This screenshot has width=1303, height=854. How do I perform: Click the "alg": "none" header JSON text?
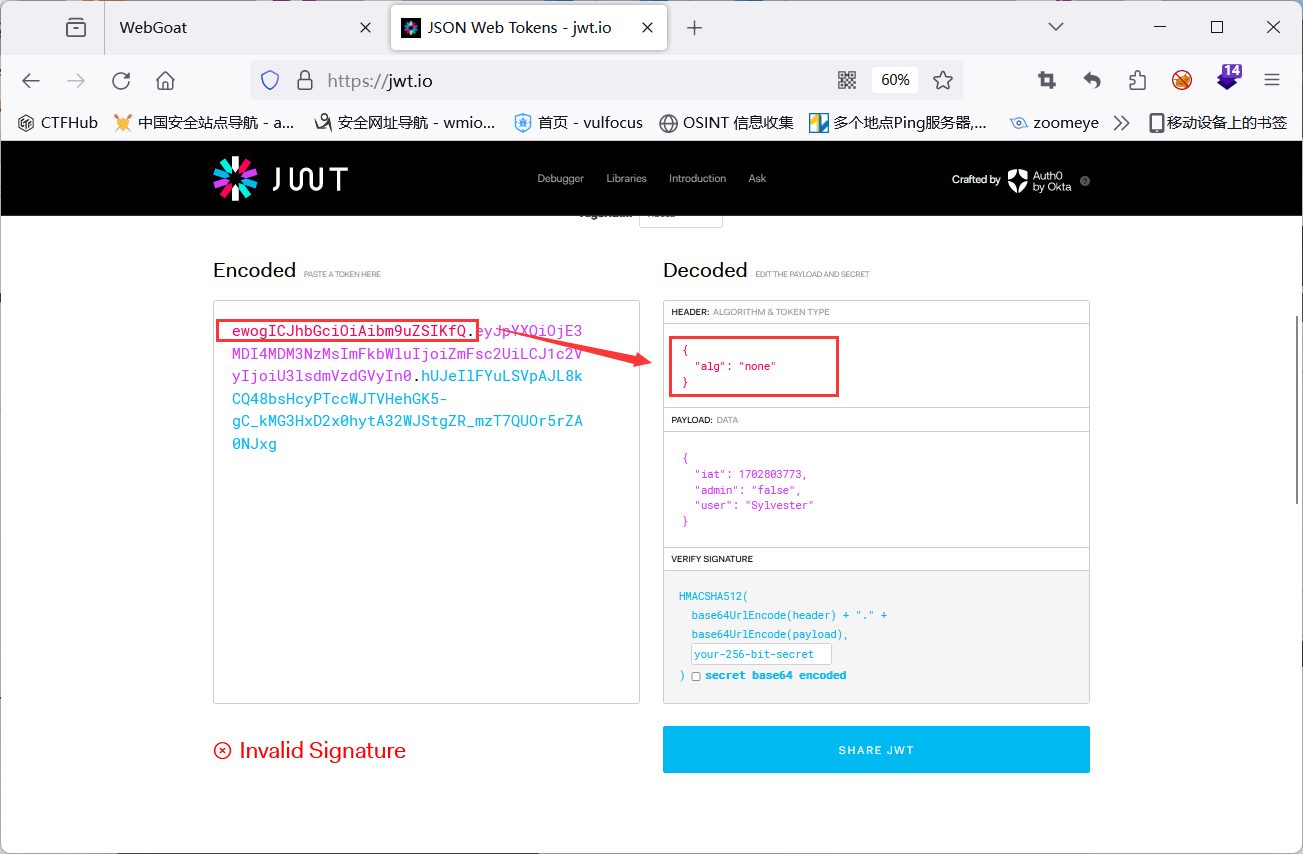735,366
